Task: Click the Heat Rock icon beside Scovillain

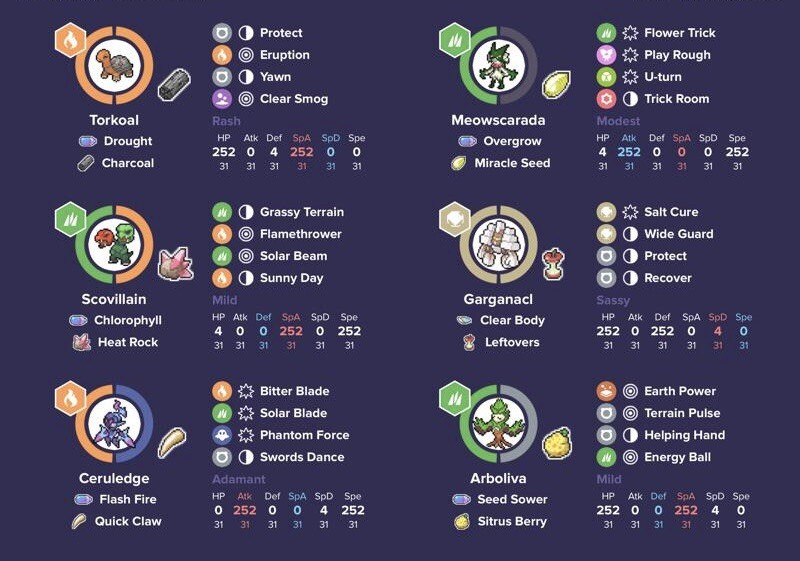Action: [175, 264]
